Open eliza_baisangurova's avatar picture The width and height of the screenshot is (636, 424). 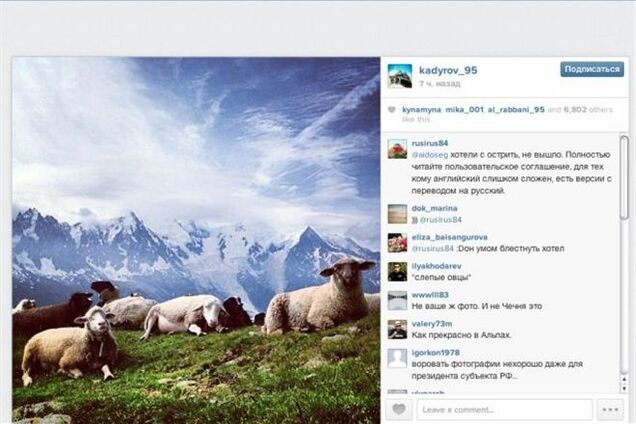397,243
